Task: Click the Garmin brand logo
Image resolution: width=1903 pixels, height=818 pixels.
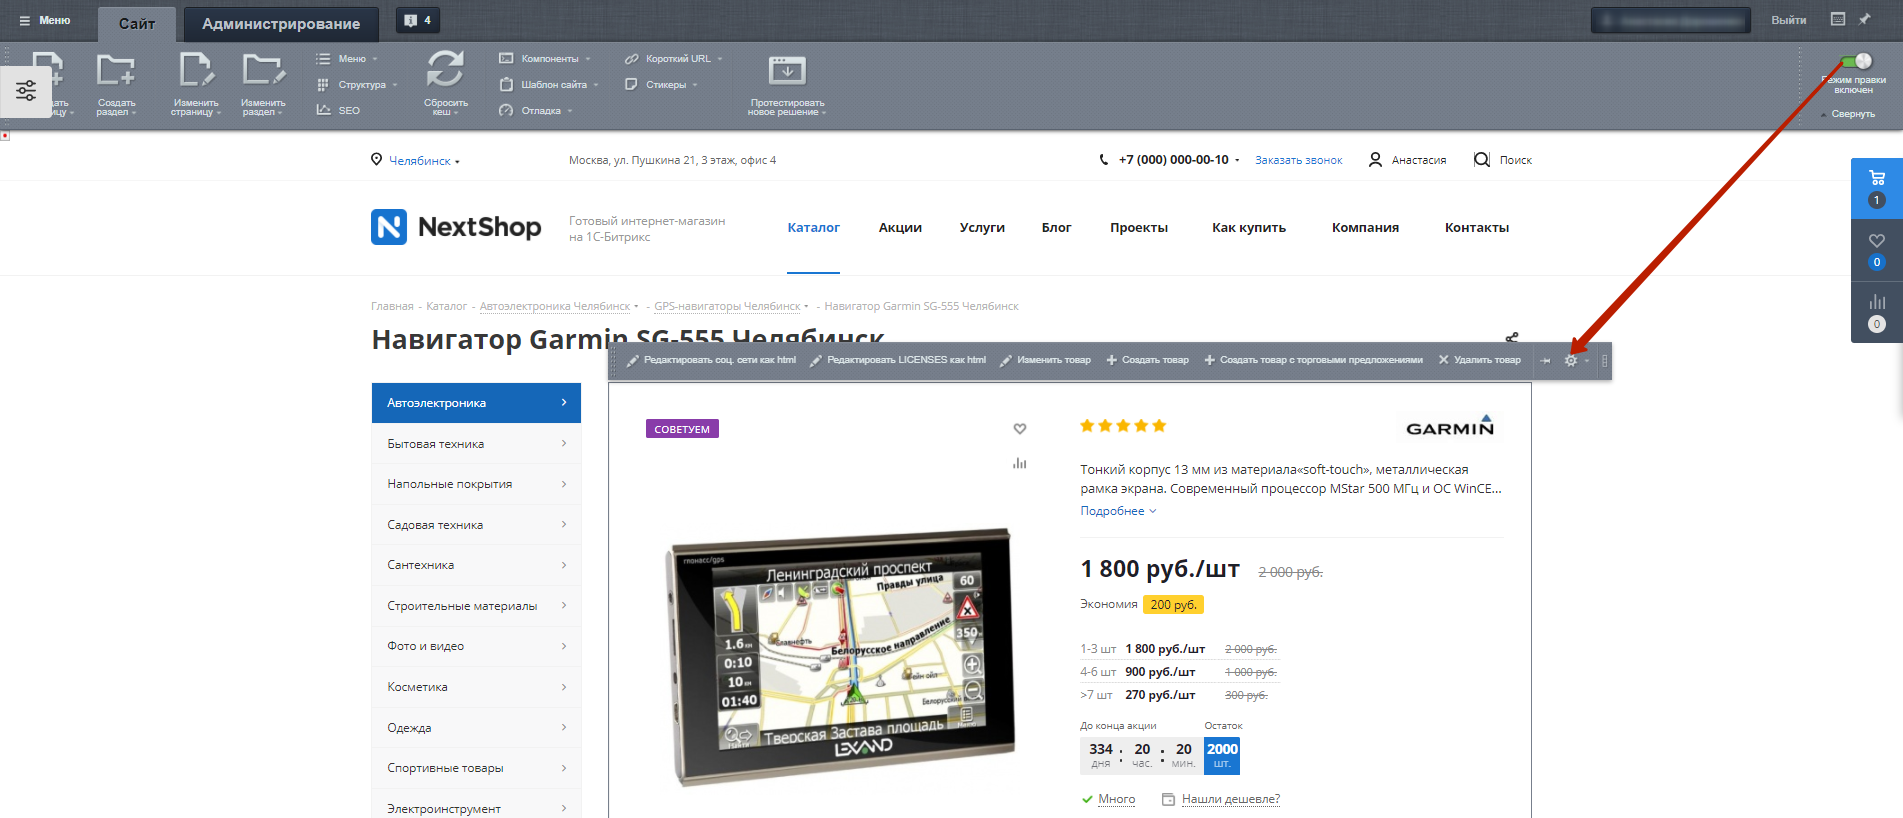Action: (1450, 427)
